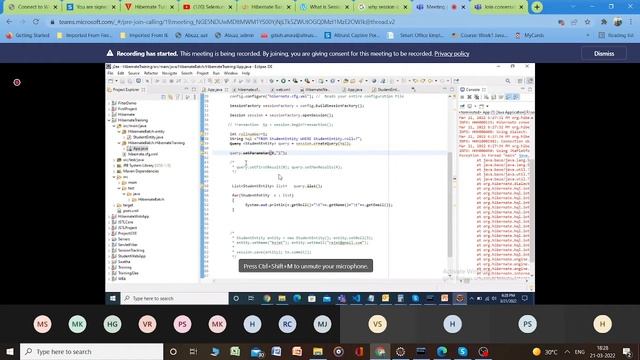Screen dimensions: 640x360
Task: Select participant avatar RC
Action: tap(287, 324)
